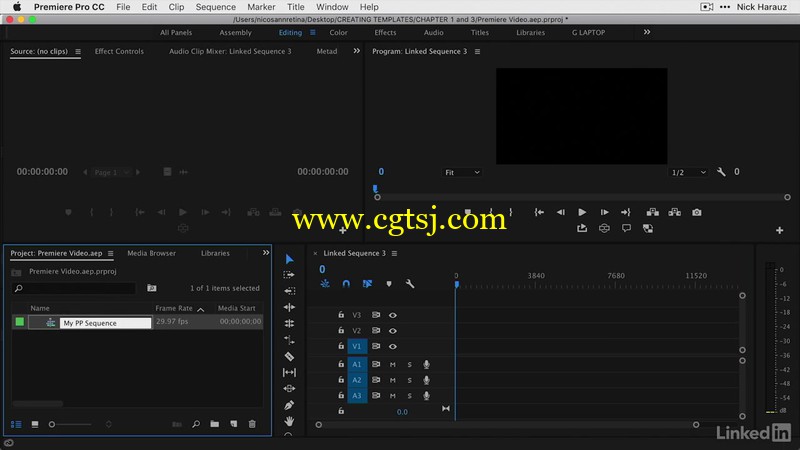Screen dimensions: 800x450
Task: Expand Project panel group overflow chevrons
Action: (x=266, y=253)
